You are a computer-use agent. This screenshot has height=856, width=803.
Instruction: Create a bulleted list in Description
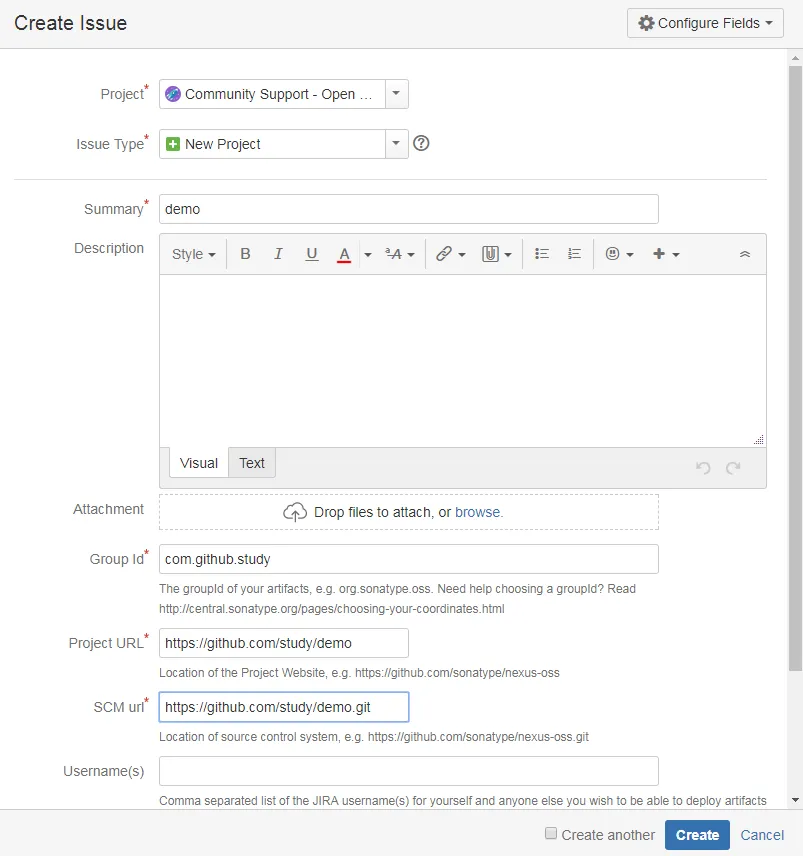pos(541,253)
